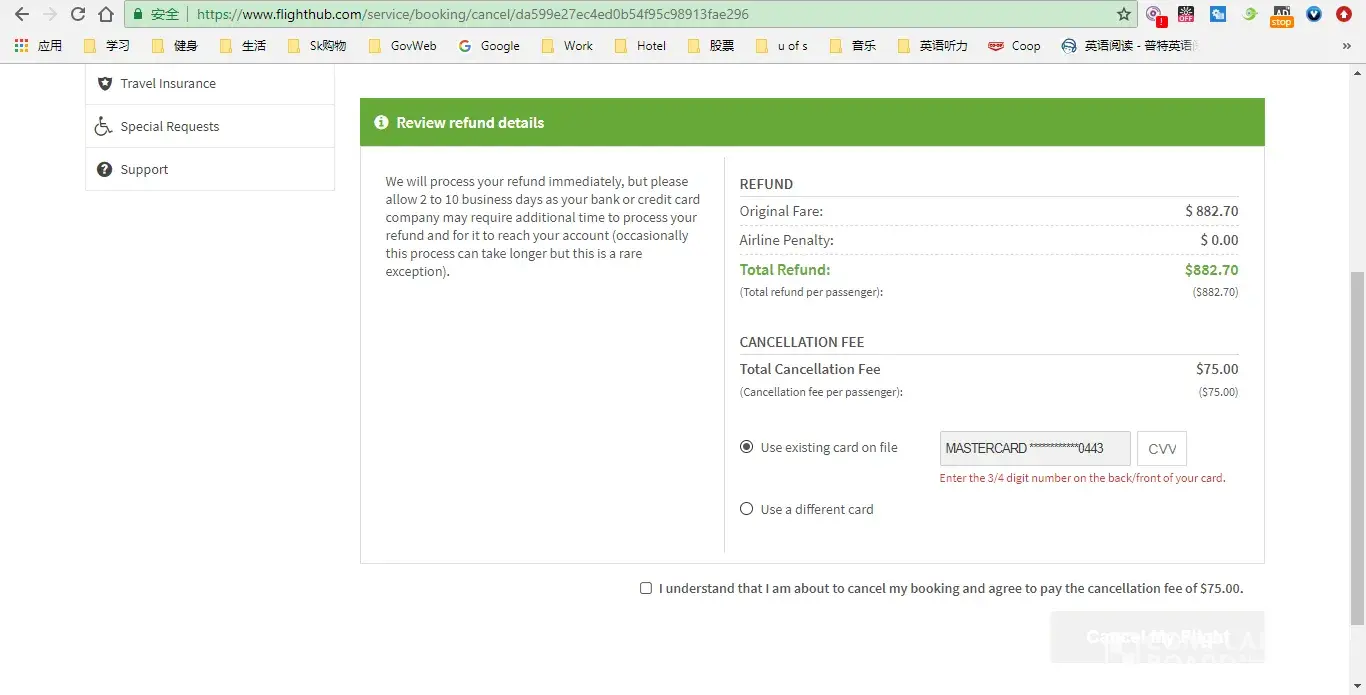Open the Sk购物 bookmark folder
Viewport: 1366px width, 695px height.
316,45
